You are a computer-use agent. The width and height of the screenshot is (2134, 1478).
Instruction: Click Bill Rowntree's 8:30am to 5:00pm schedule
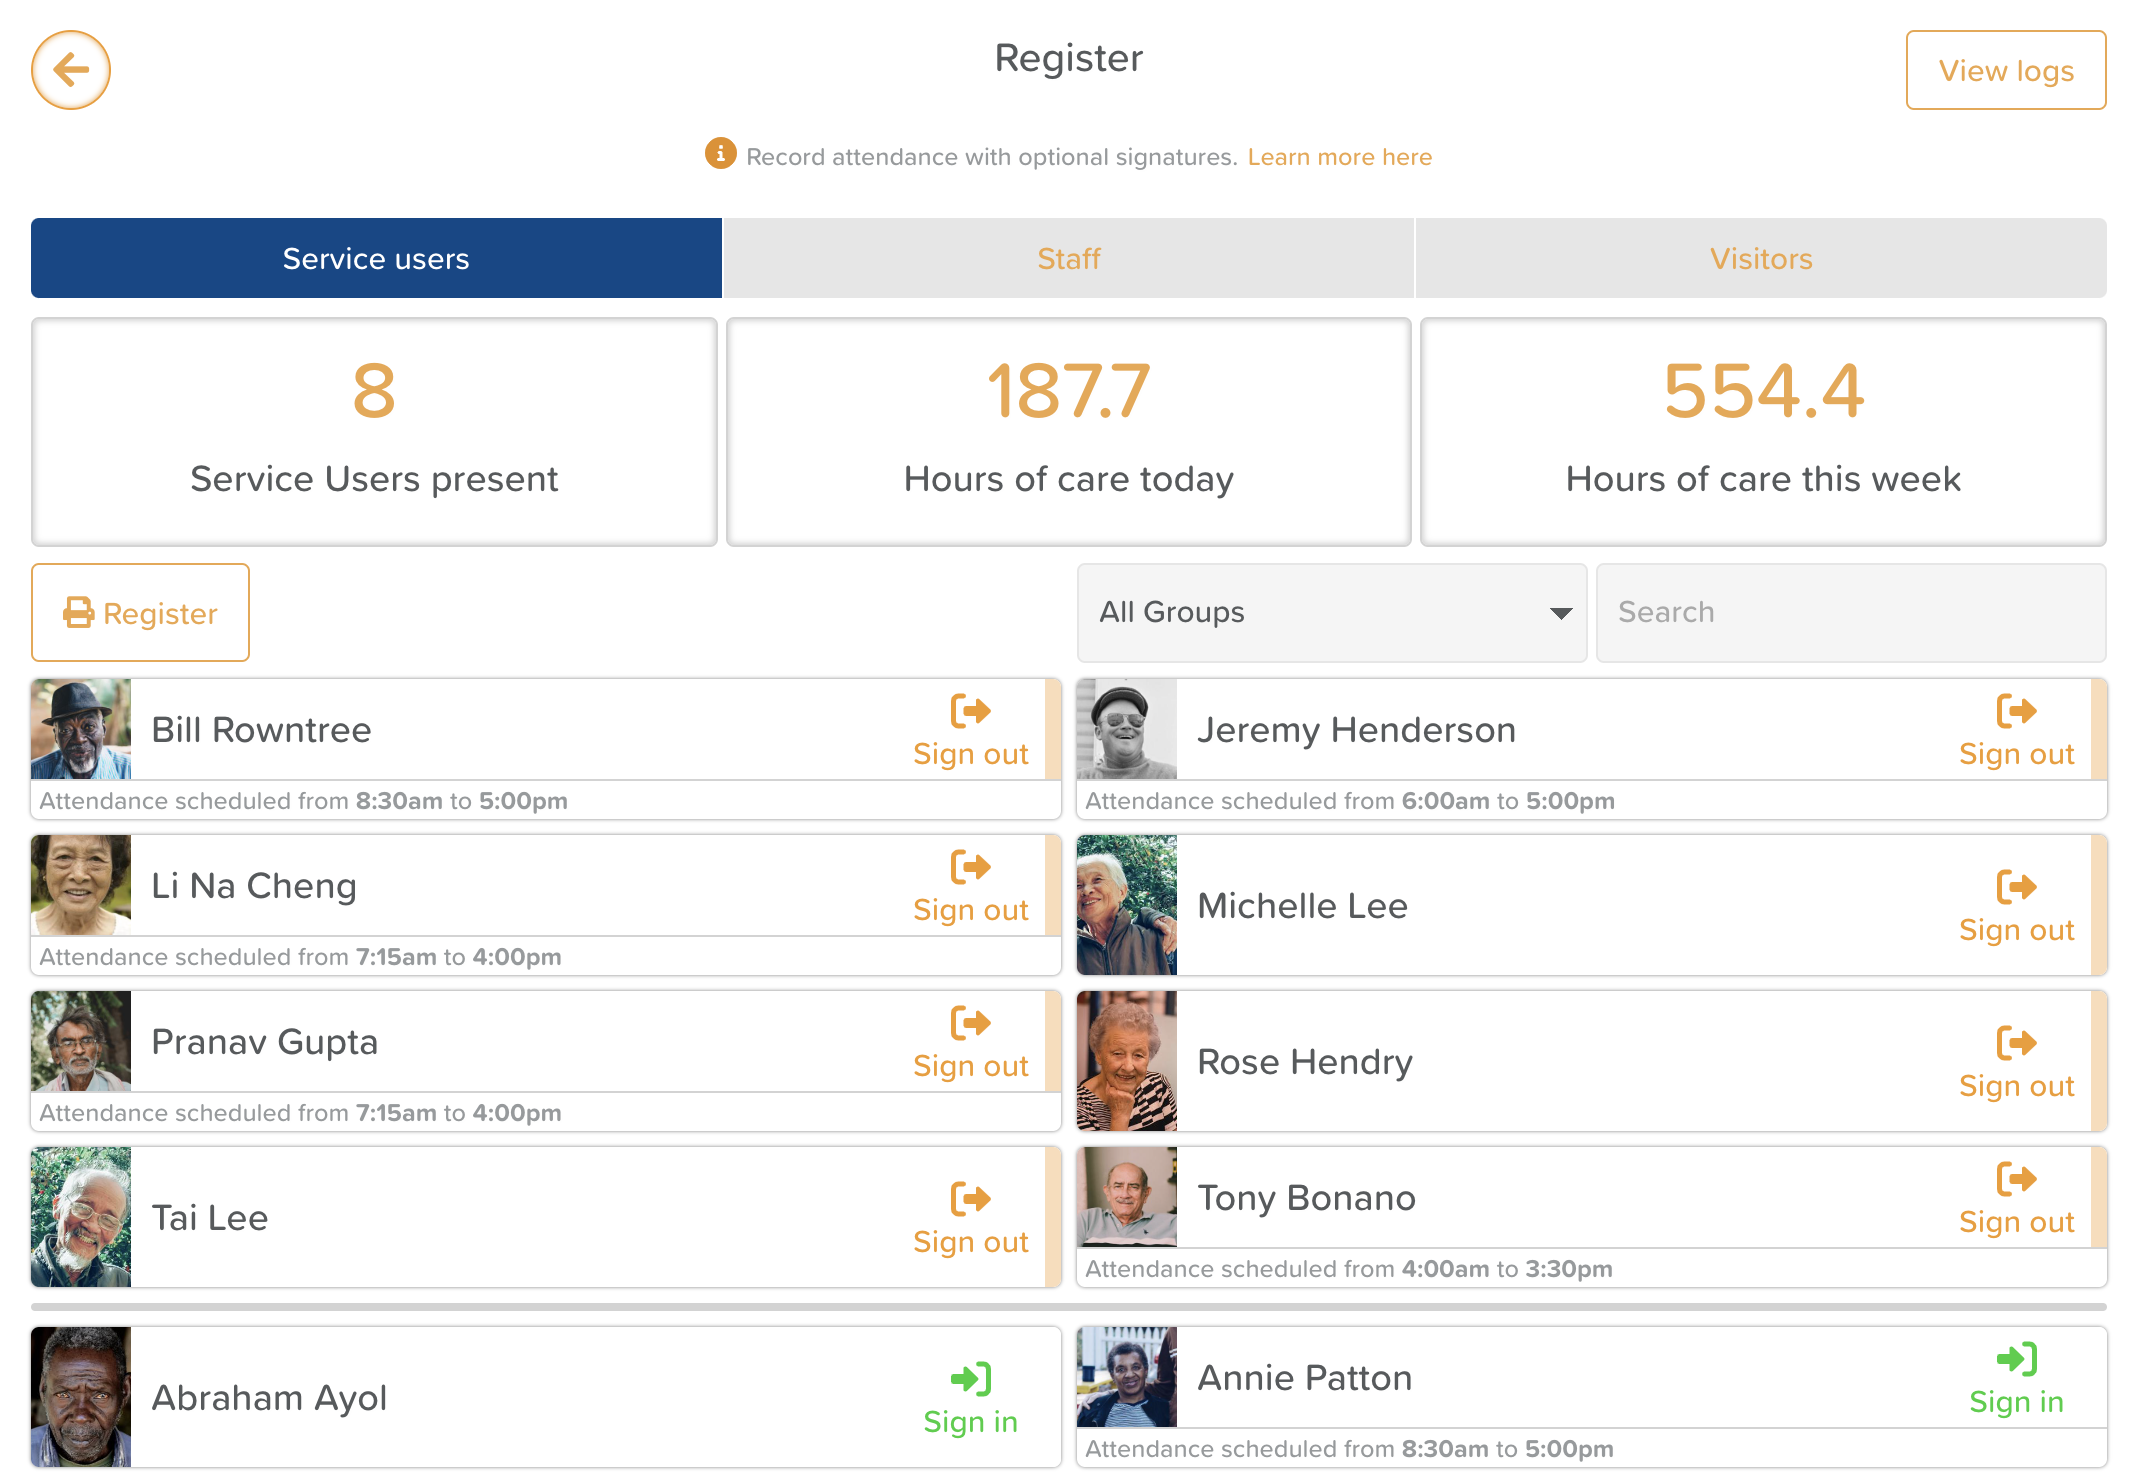click(303, 801)
